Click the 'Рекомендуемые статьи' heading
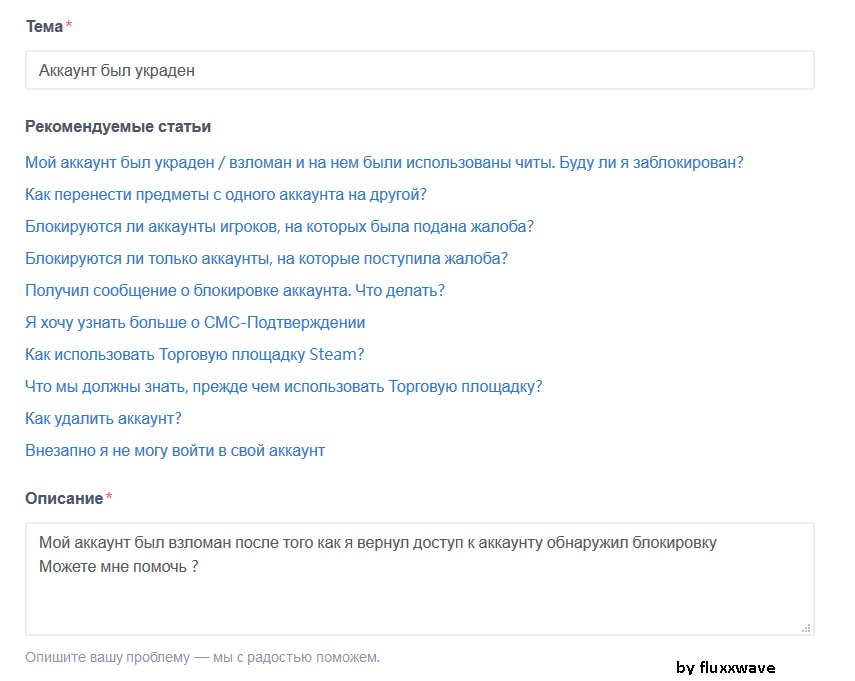855x681 pixels. point(118,127)
